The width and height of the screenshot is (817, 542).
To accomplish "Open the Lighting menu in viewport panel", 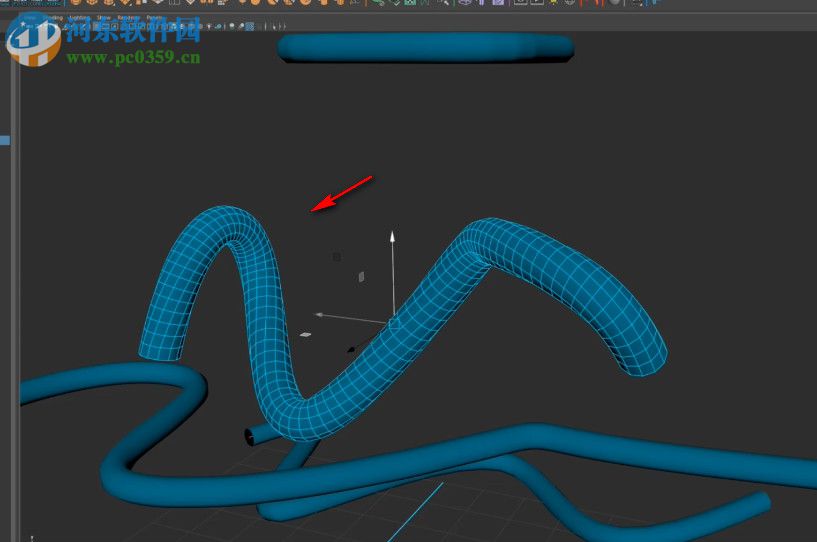I will [79, 18].
